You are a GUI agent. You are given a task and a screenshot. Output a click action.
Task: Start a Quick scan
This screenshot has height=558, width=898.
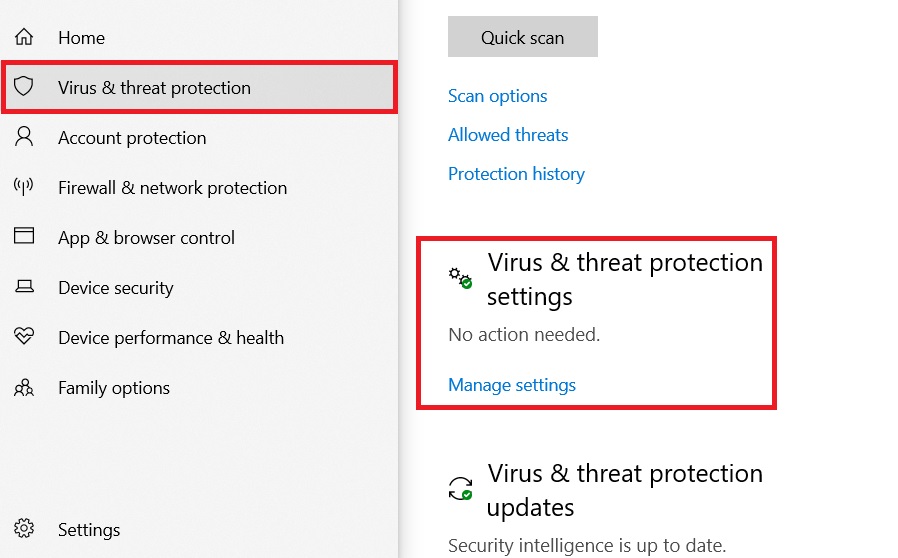click(x=522, y=37)
